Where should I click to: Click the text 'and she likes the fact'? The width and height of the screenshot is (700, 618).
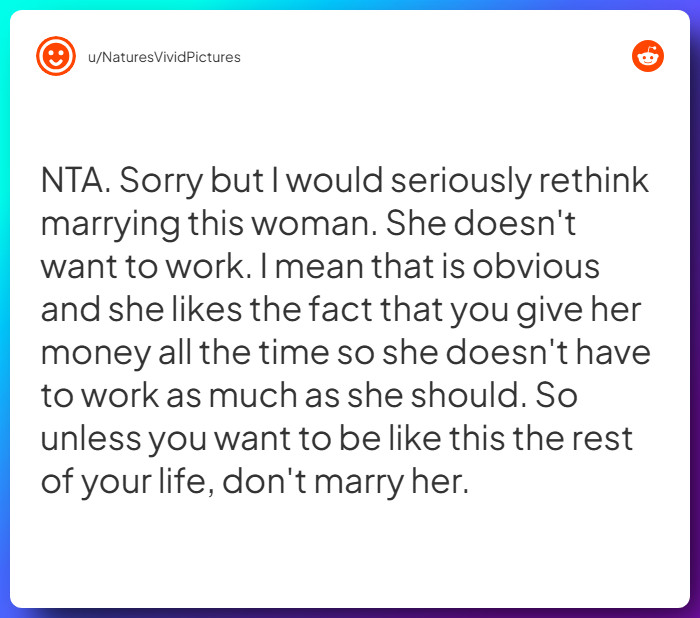[207, 309]
